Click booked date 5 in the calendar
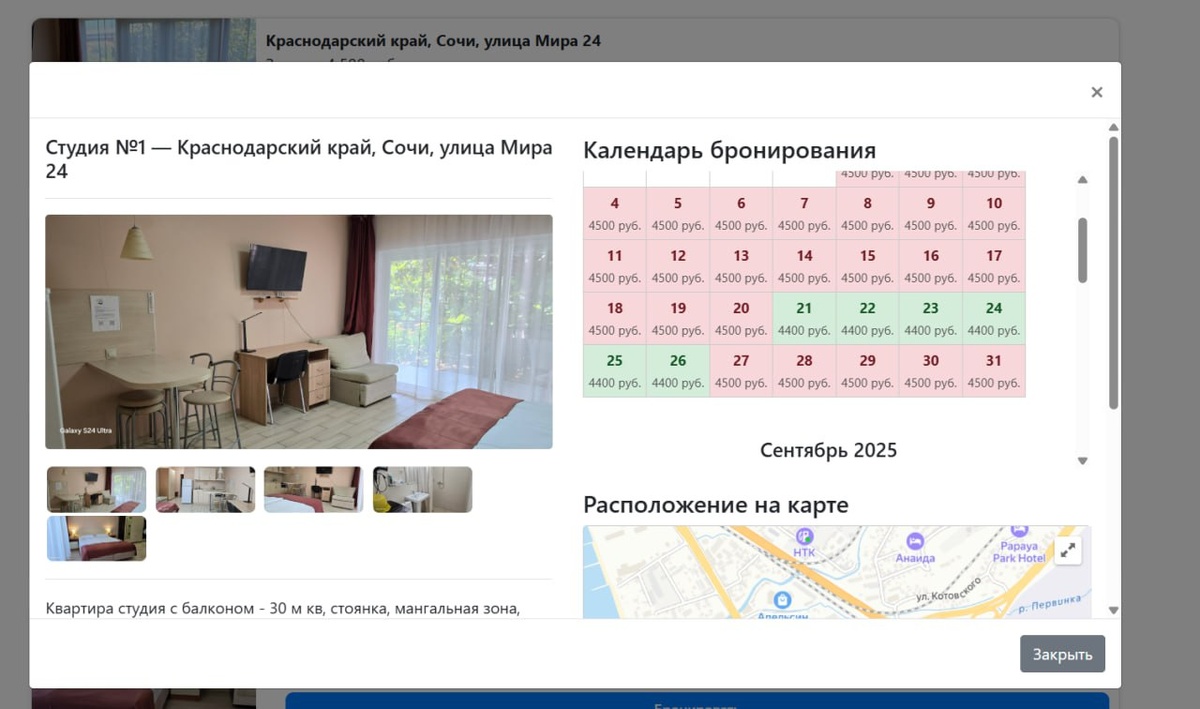 coord(678,214)
